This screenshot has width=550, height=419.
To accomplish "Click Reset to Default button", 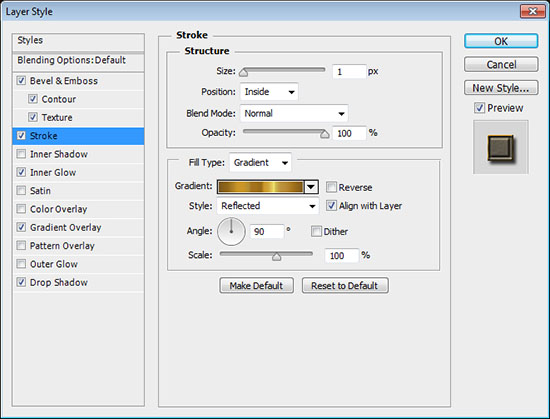I will pos(345,285).
